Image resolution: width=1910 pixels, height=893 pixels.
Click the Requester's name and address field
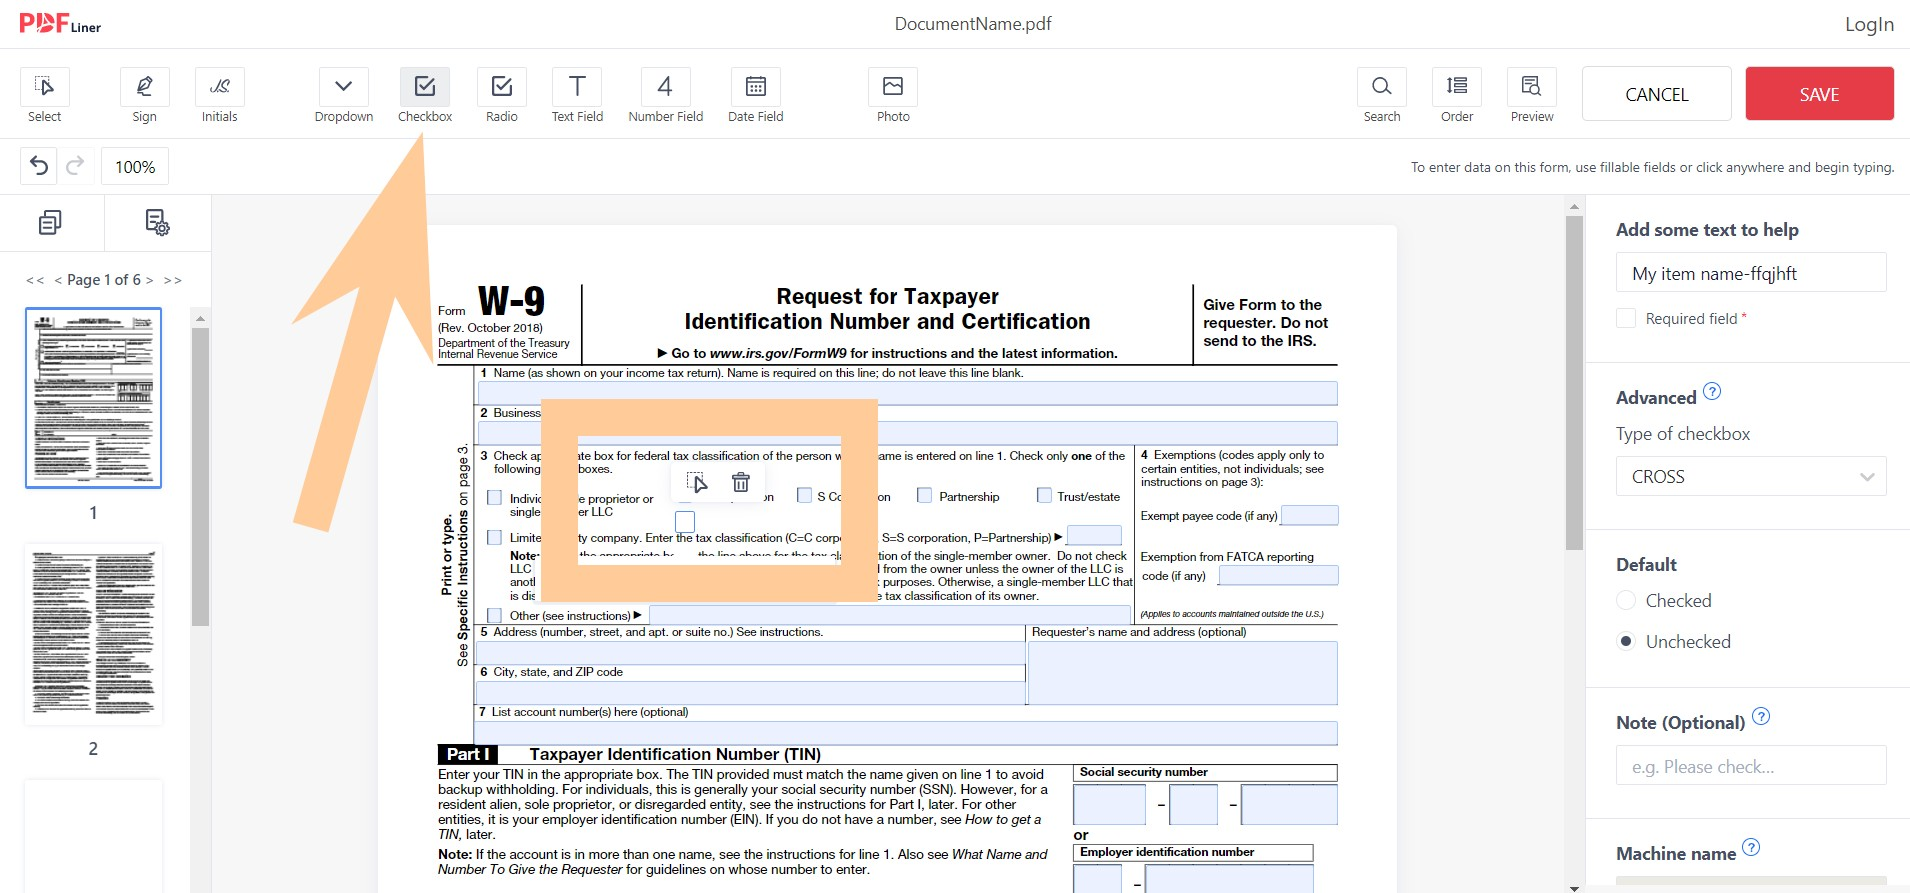1183,673
